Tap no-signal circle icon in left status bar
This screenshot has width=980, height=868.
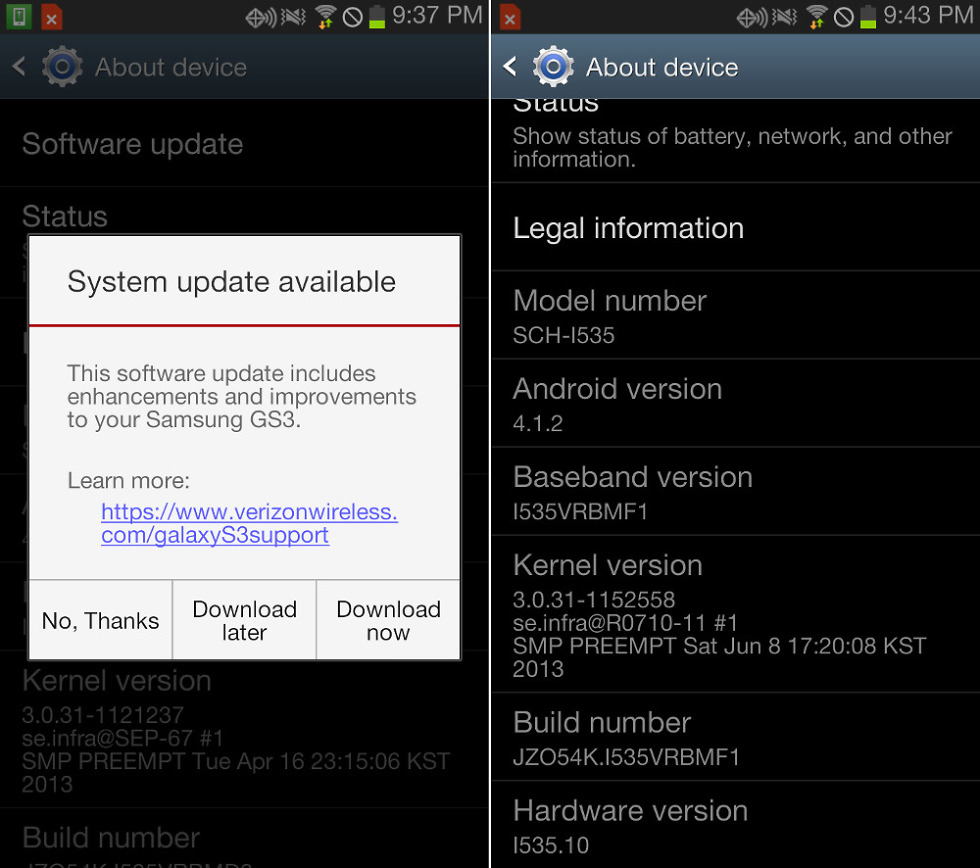(352, 17)
